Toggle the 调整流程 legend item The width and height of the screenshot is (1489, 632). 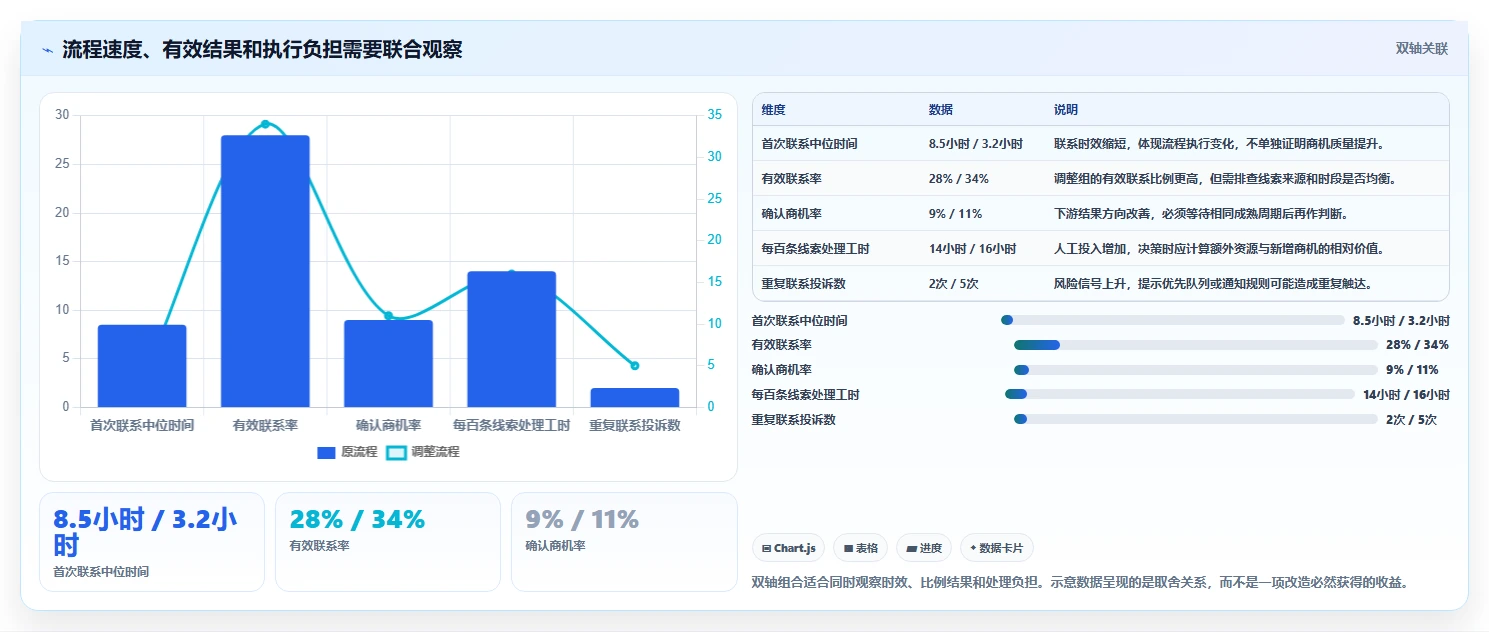point(422,452)
